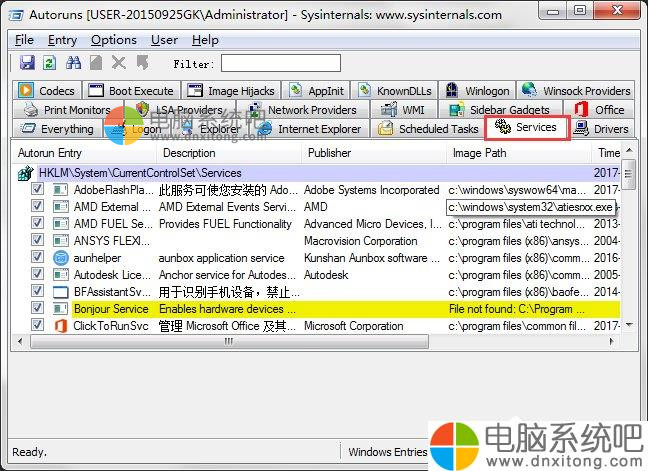Switch to the Services tab
This screenshot has height=471, width=648.
(527, 128)
